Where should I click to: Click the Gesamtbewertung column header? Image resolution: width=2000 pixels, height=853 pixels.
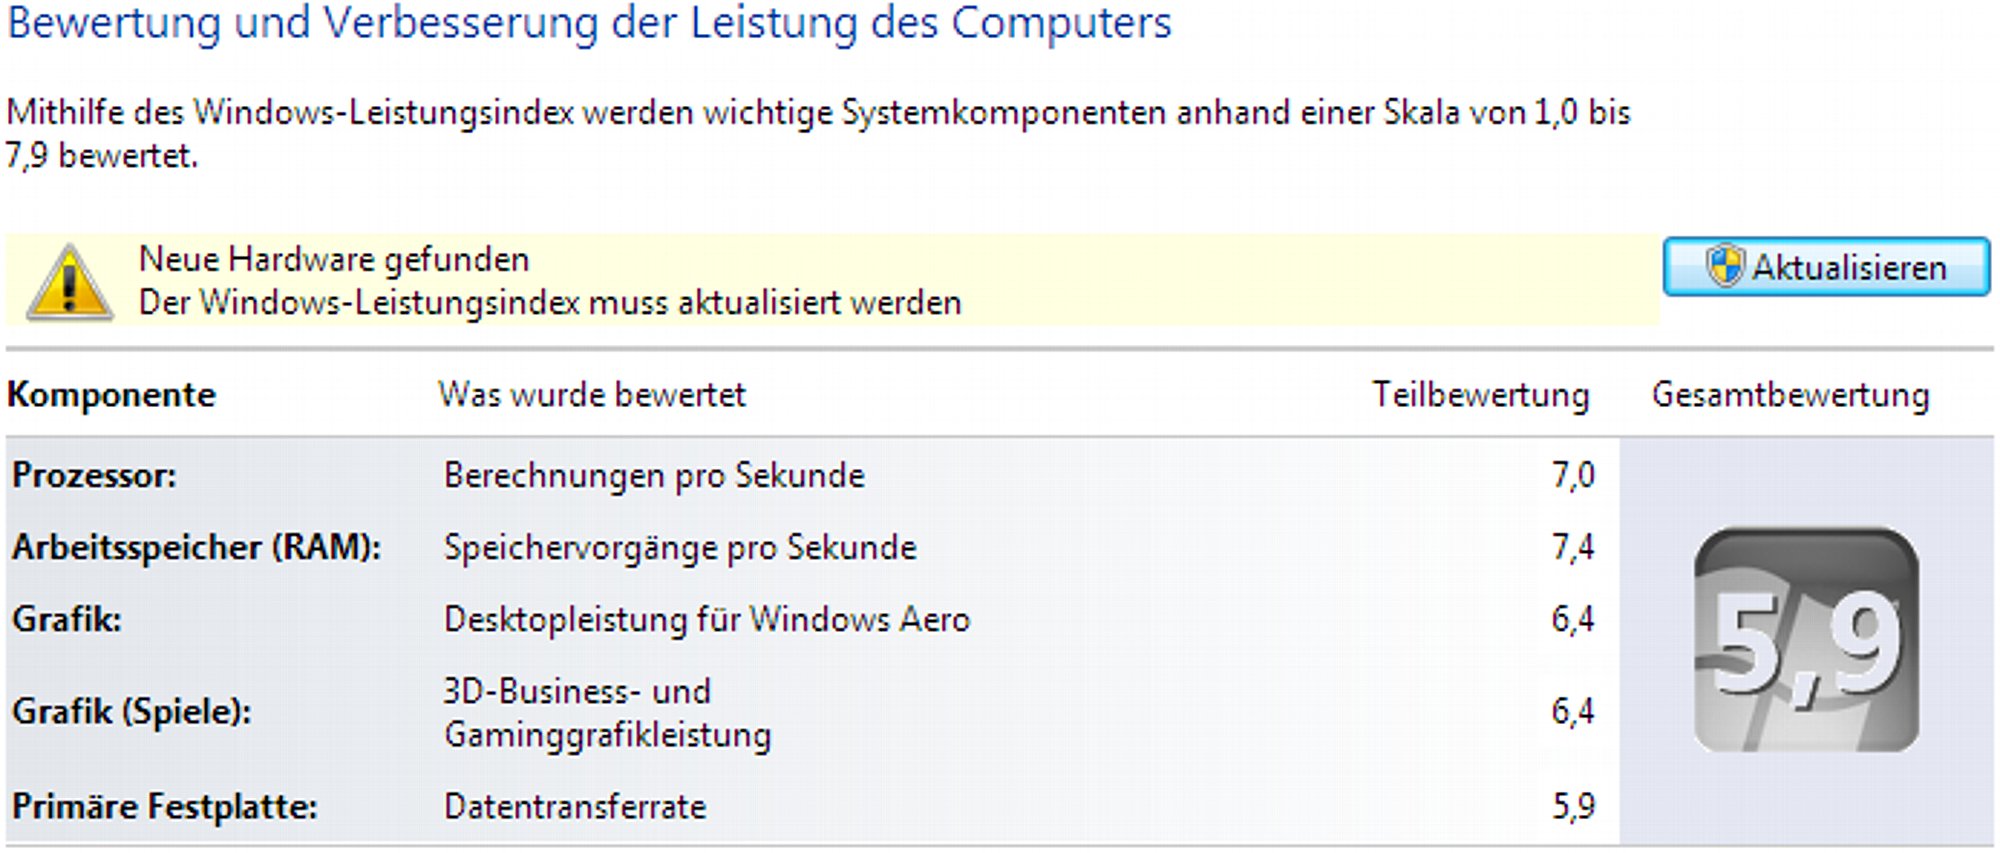tap(1790, 394)
